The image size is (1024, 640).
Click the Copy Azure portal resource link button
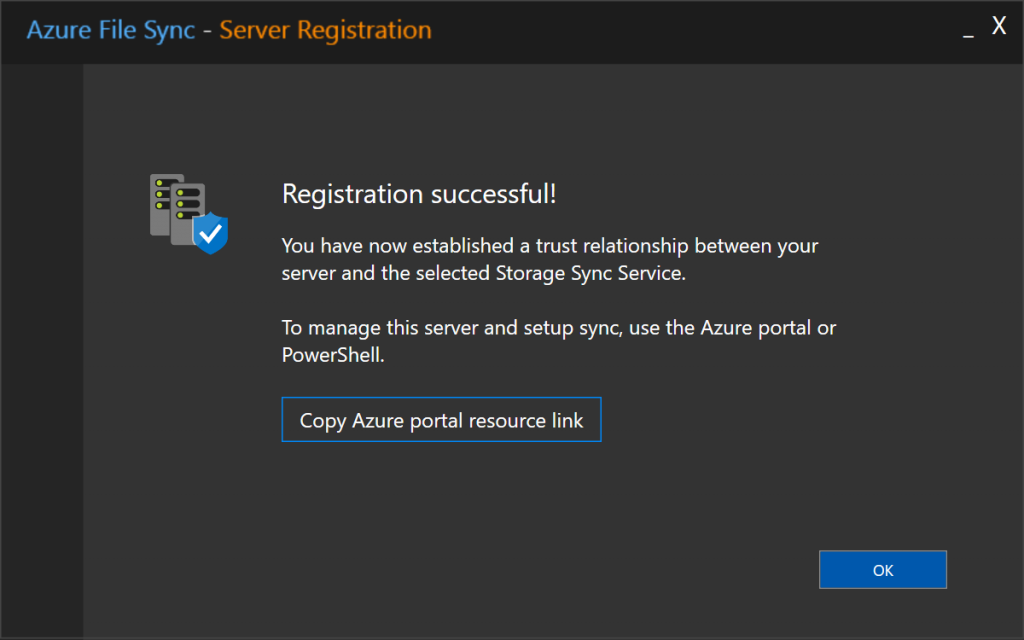pos(441,421)
